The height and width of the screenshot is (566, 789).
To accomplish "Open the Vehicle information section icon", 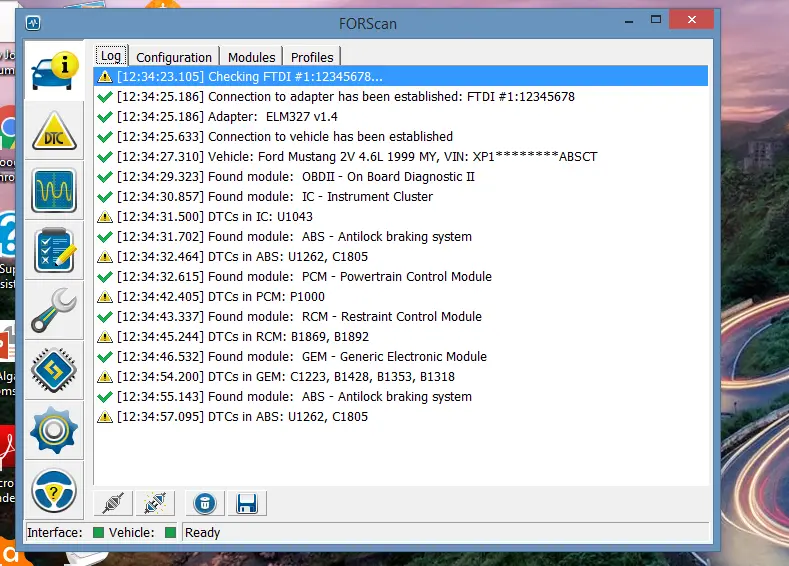I will pos(54,71).
